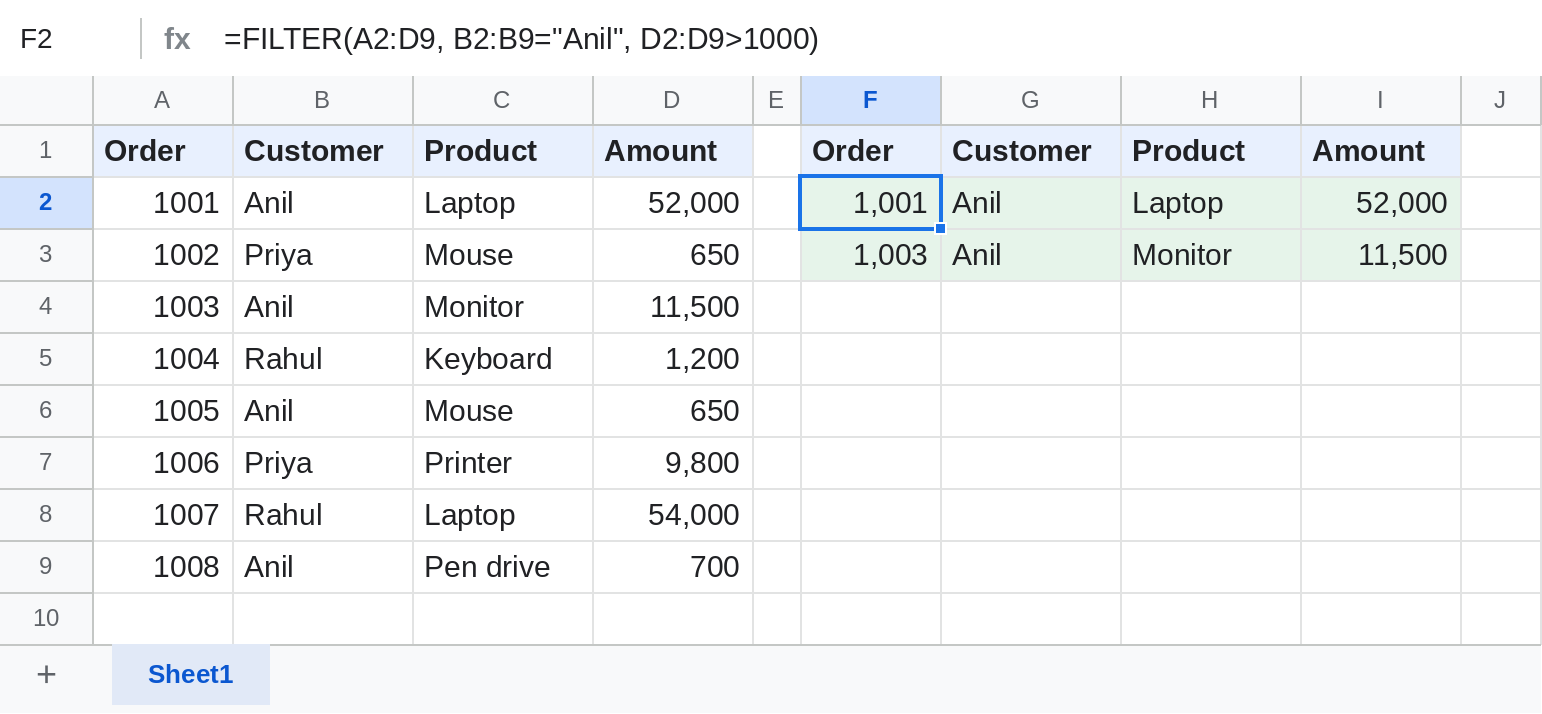1542x714 pixels.
Task: Select column B header
Action: (323, 100)
